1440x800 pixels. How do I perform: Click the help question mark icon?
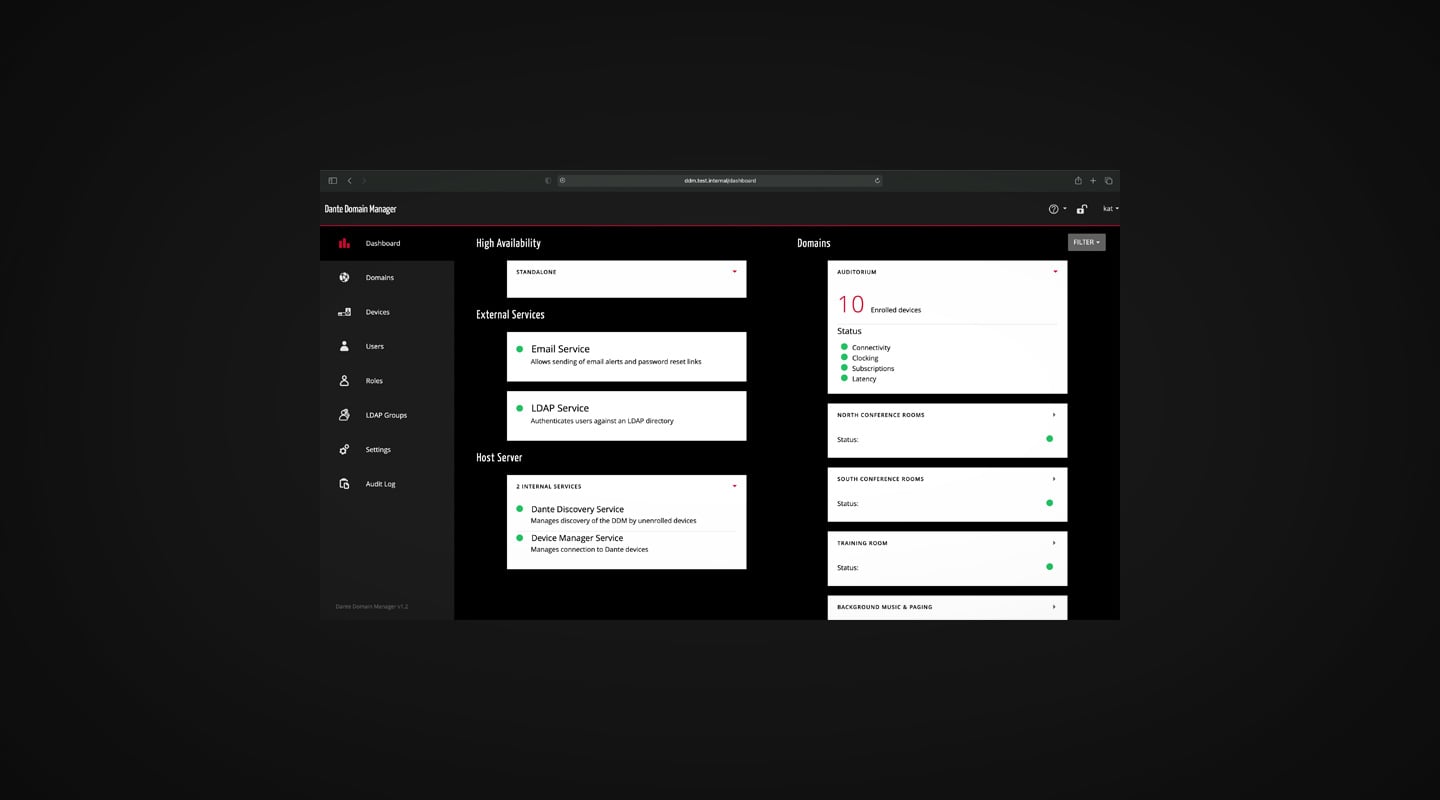1053,209
